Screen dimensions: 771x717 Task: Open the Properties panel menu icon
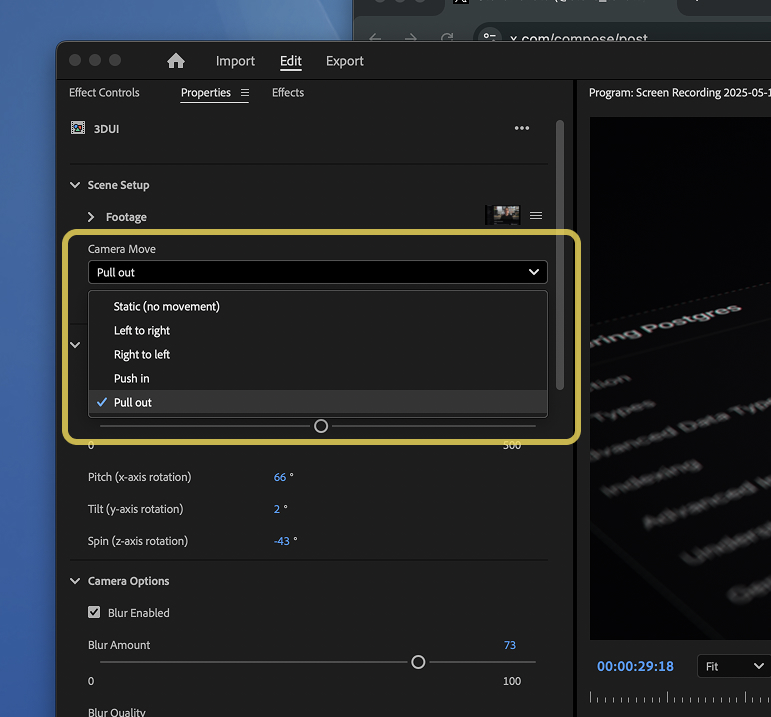(244, 92)
